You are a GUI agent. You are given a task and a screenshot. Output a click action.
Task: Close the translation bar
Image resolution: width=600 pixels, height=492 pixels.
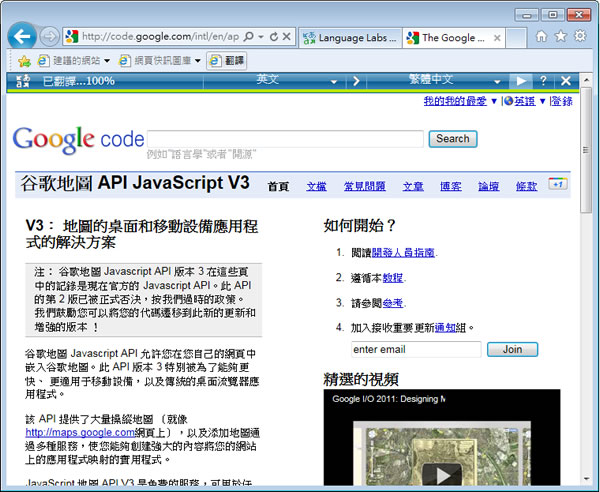tap(566, 81)
